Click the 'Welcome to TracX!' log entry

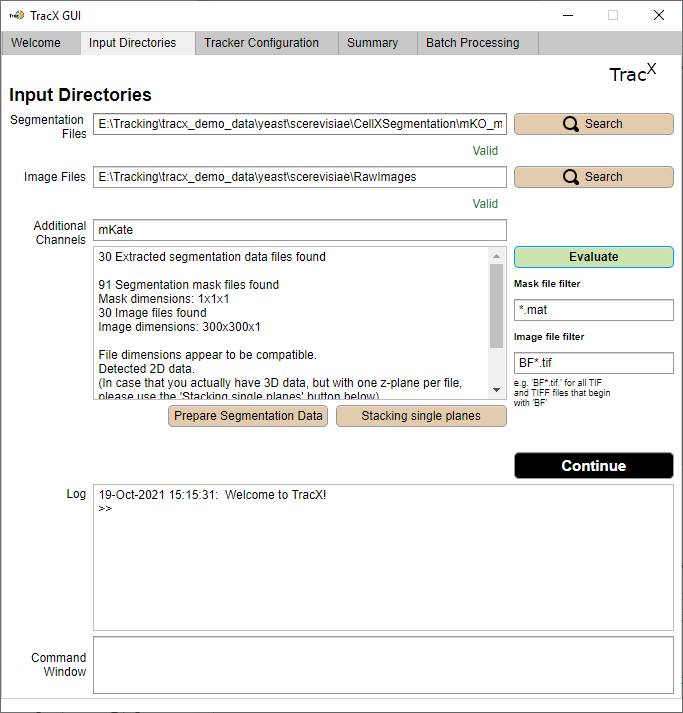[x=276, y=495]
